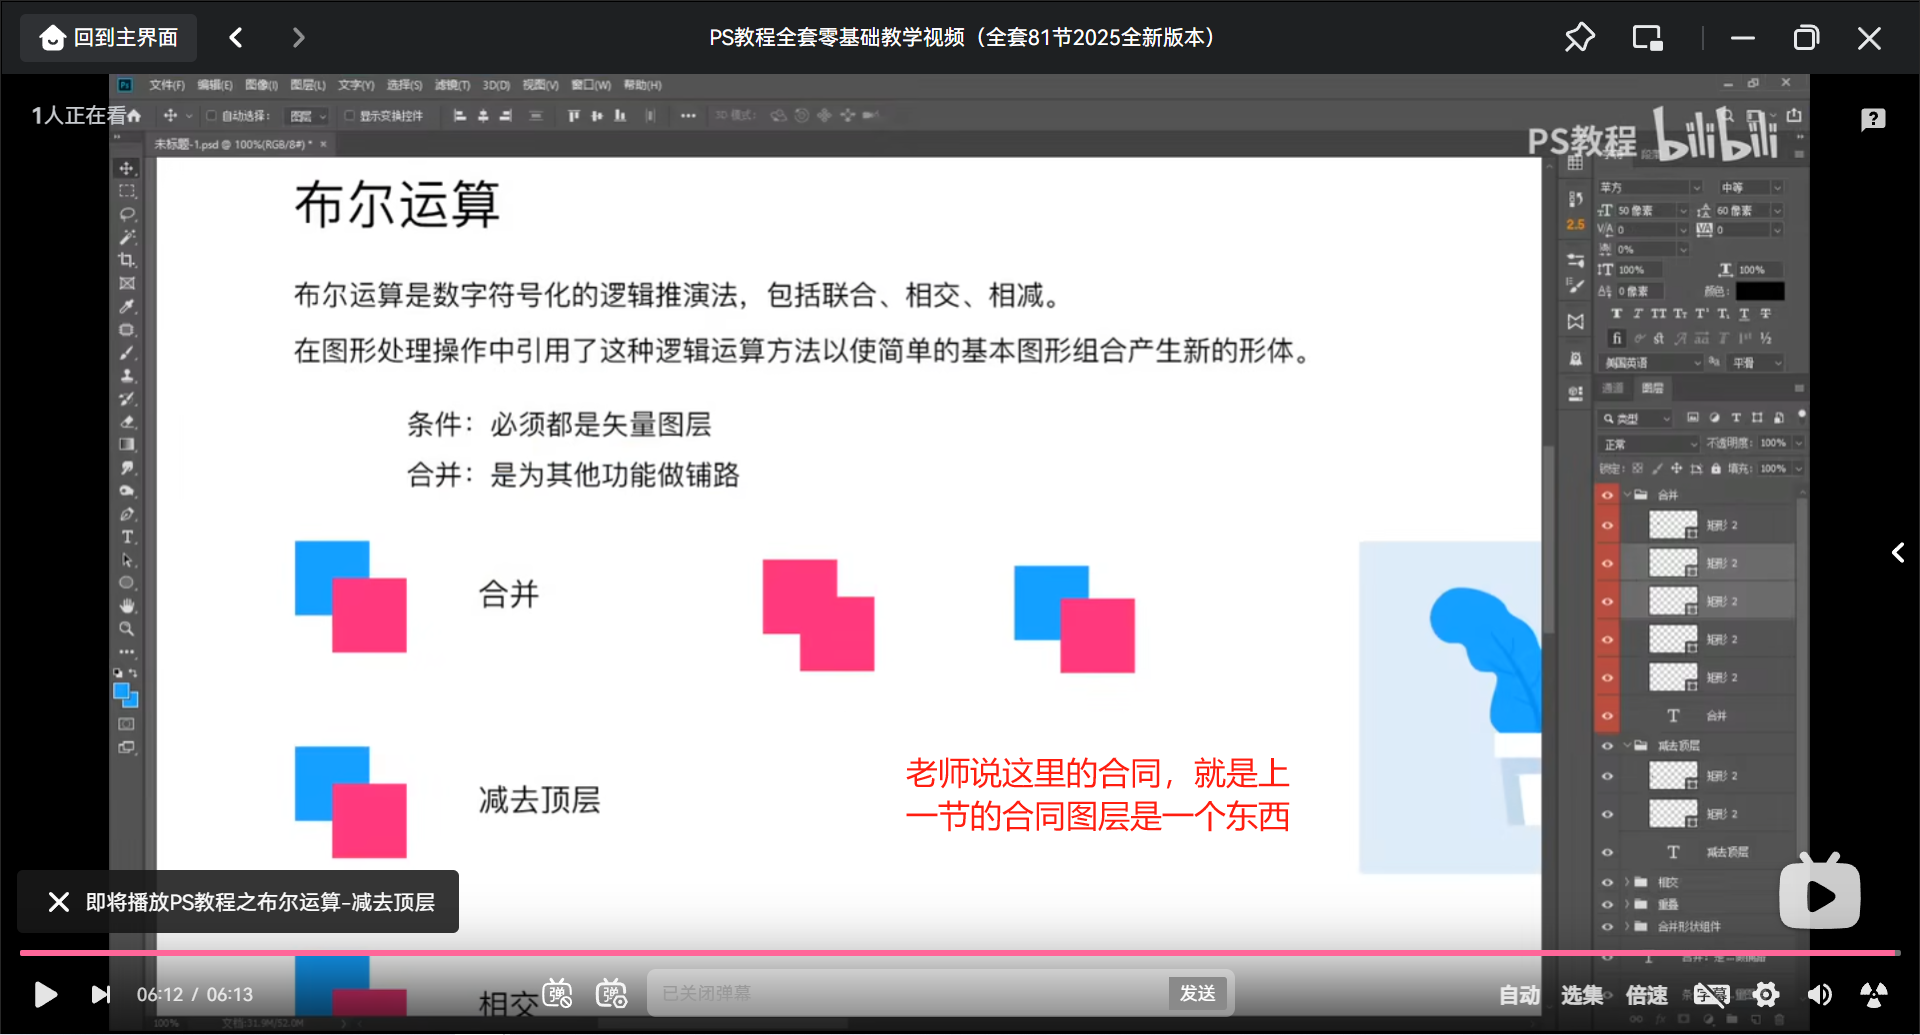Viewport: 1920px width, 1035px height.
Task: Open the 窗口(W) menu
Action: [591, 86]
